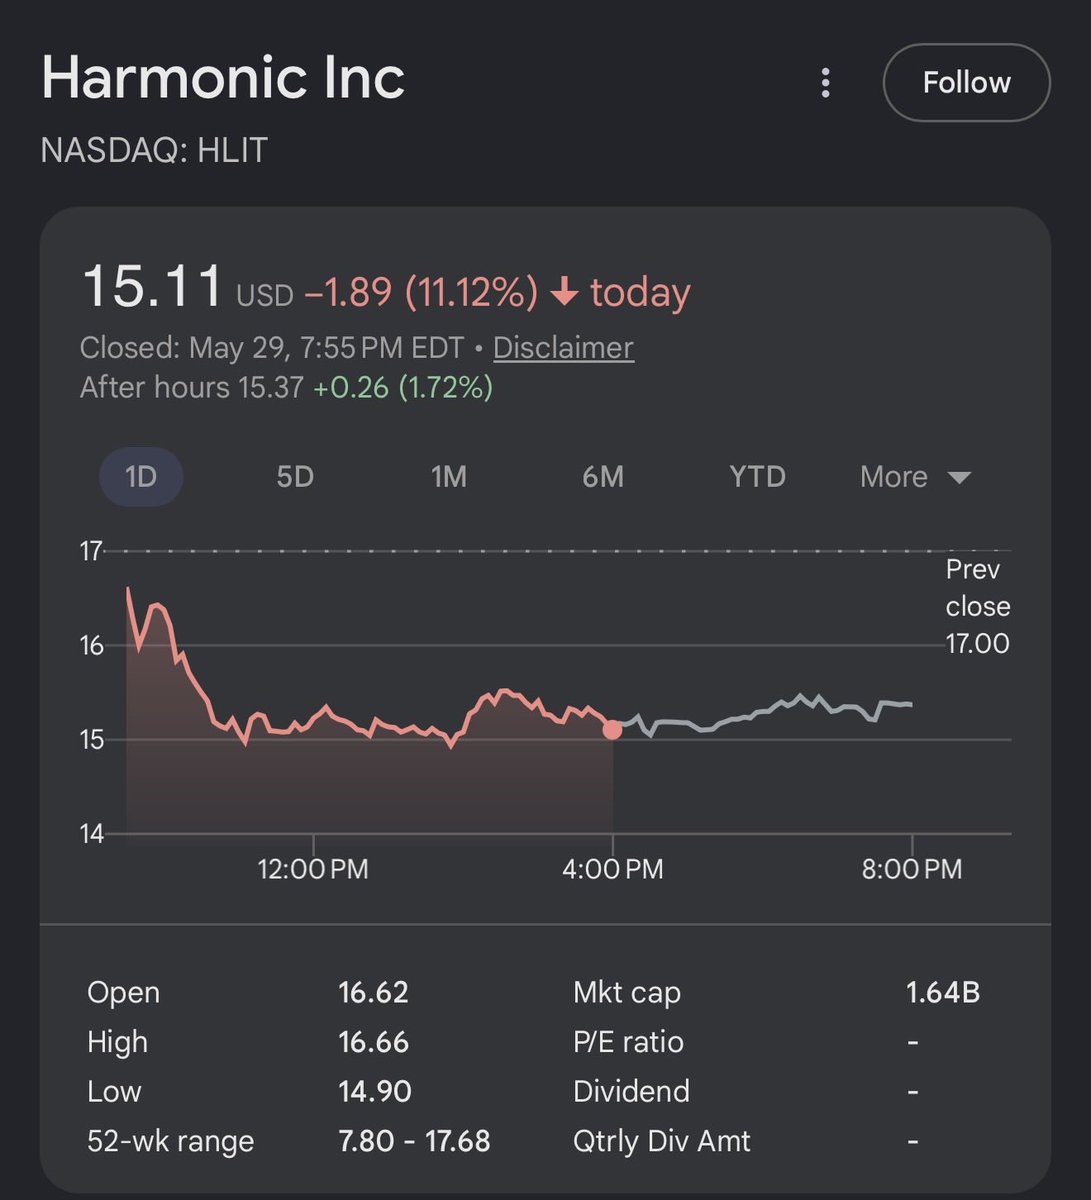Screen dimensions: 1091x1200
Task: Switch to the 1M chart range
Action: 449,477
